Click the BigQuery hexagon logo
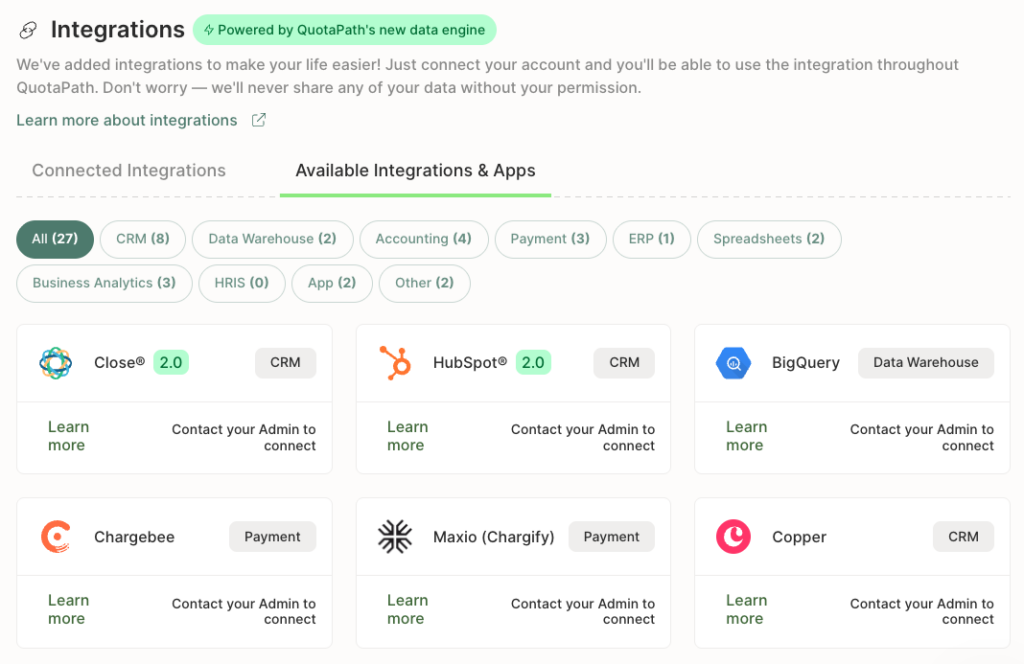Image resolution: width=1024 pixels, height=664 pixels. click(x=733, y=363)
